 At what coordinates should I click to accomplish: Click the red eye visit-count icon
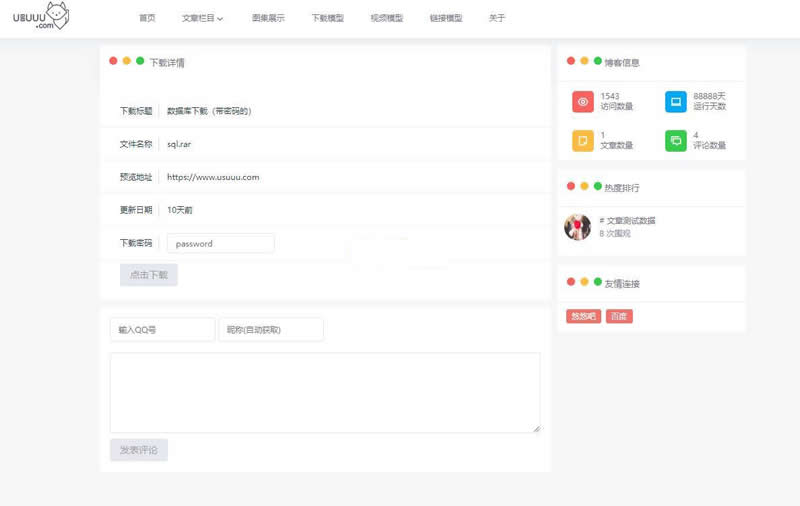click(583, 102)
